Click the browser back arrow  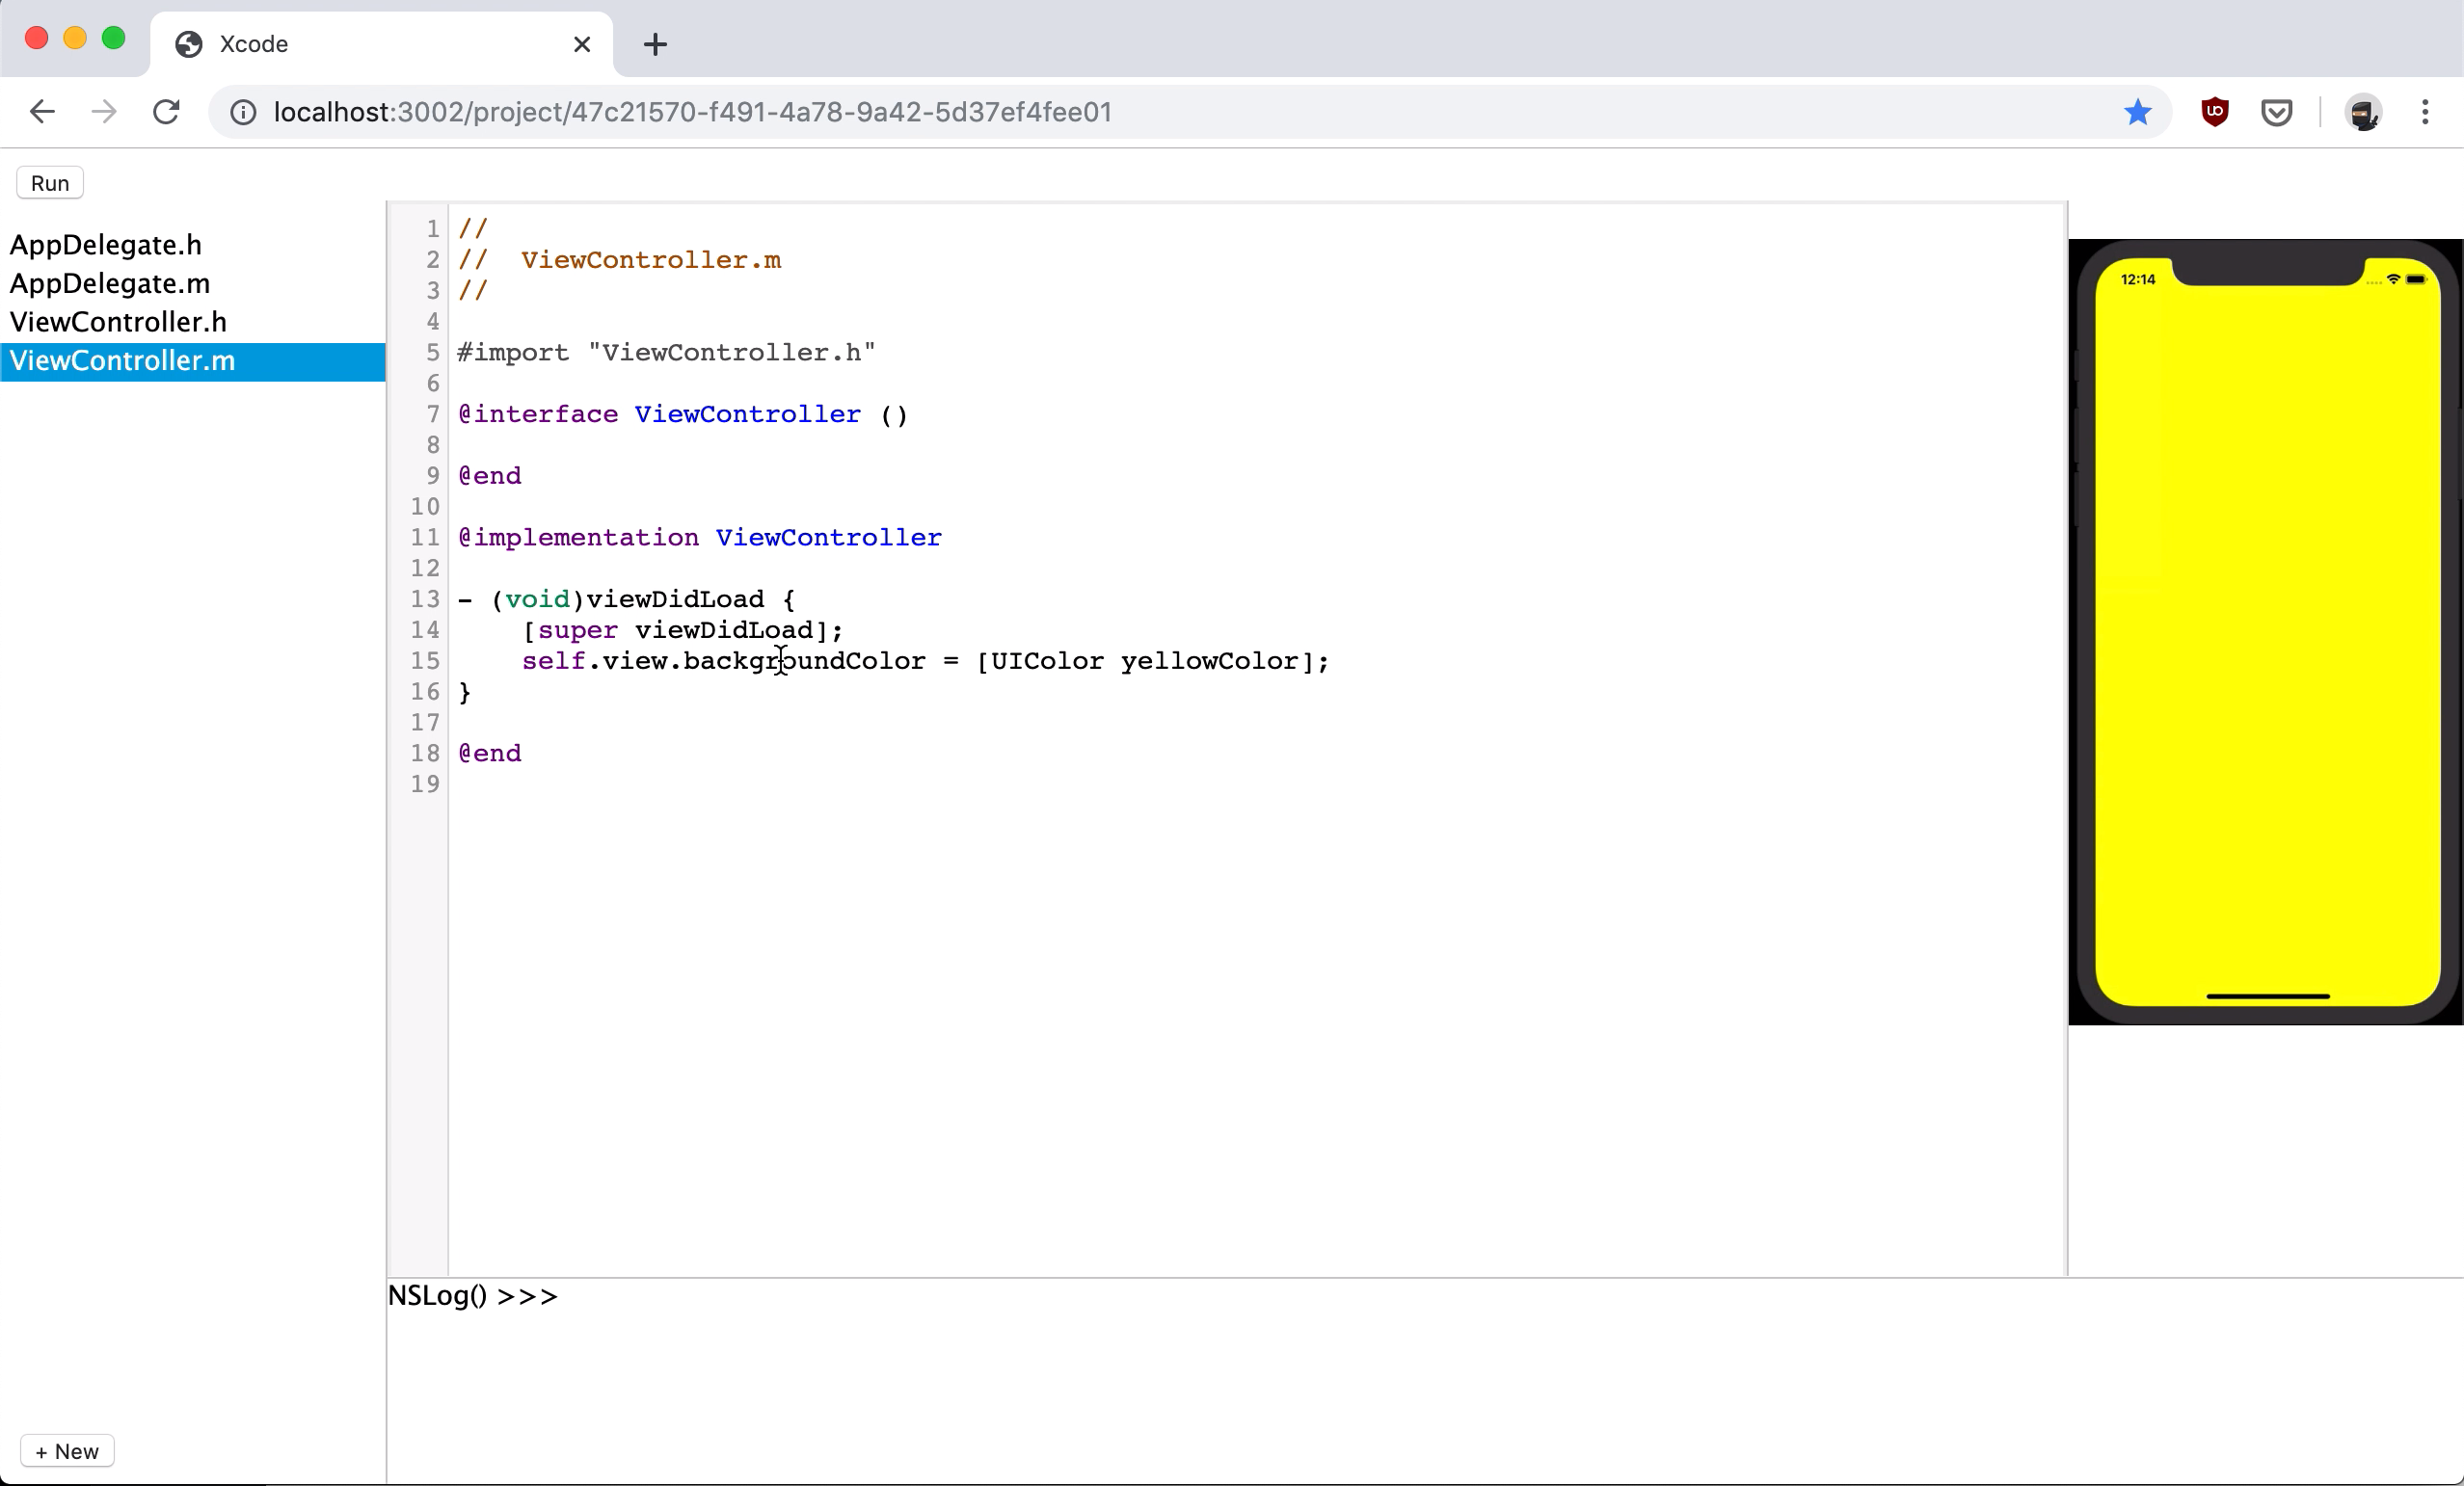click(42, 112)
